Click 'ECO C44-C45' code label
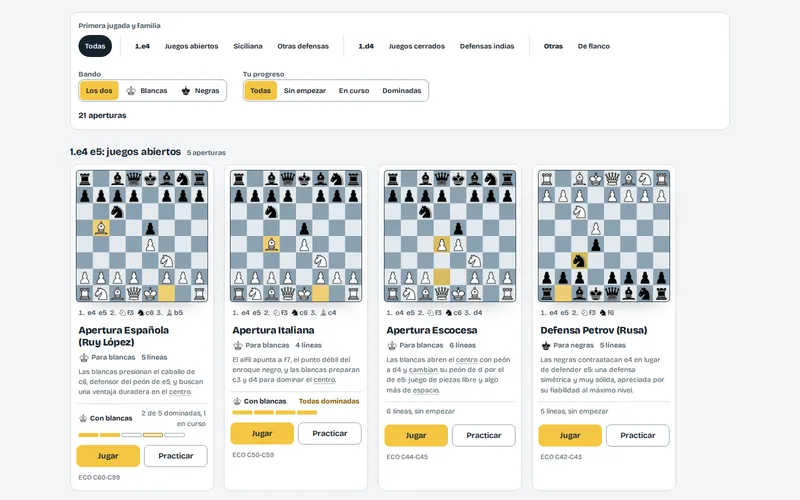Screen dimensions: 800x500 point(407,457)
